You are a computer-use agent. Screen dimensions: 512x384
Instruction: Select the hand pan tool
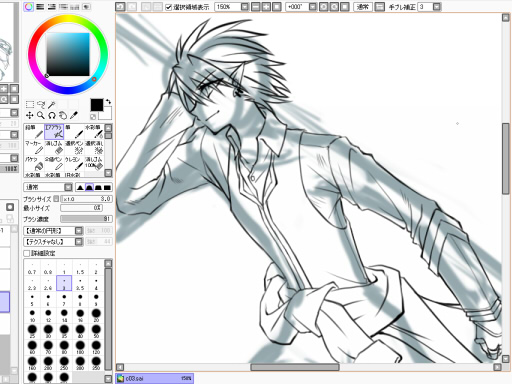point(63,115)
